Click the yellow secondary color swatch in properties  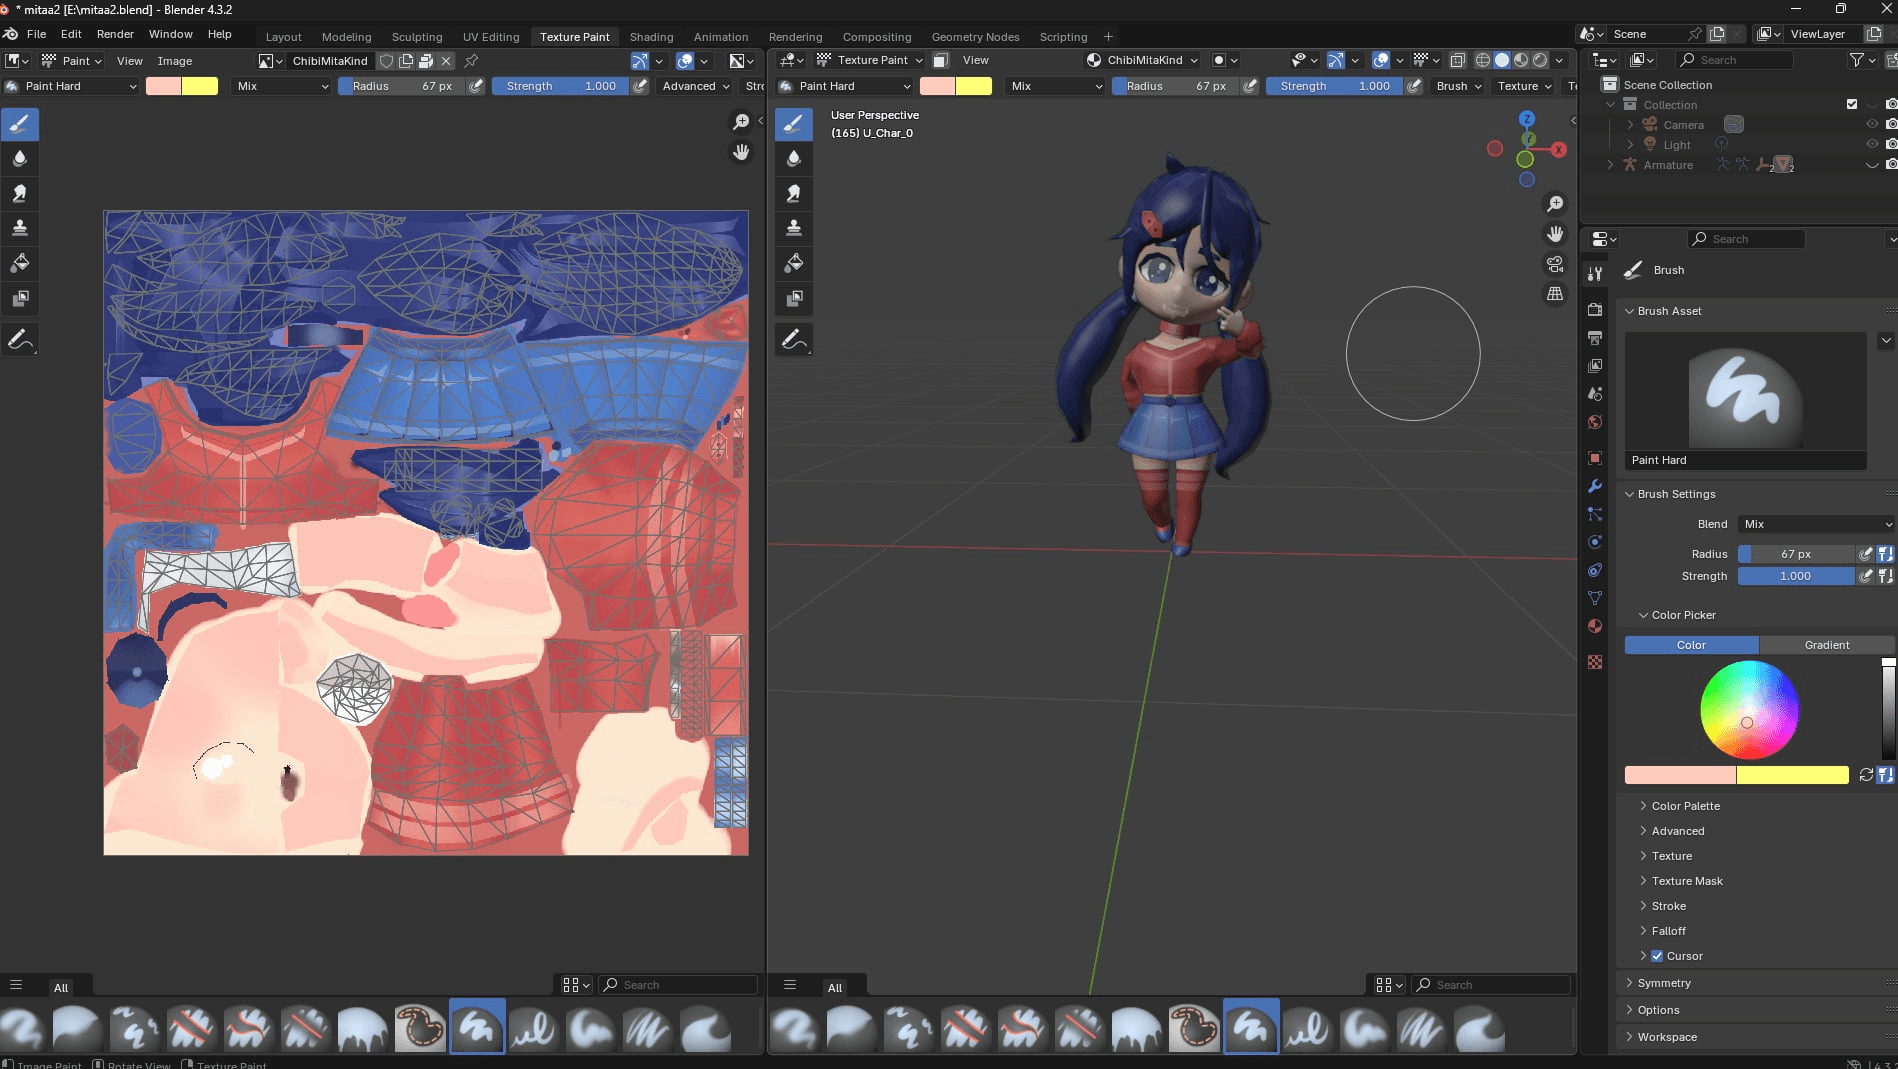pos(1792,775)
